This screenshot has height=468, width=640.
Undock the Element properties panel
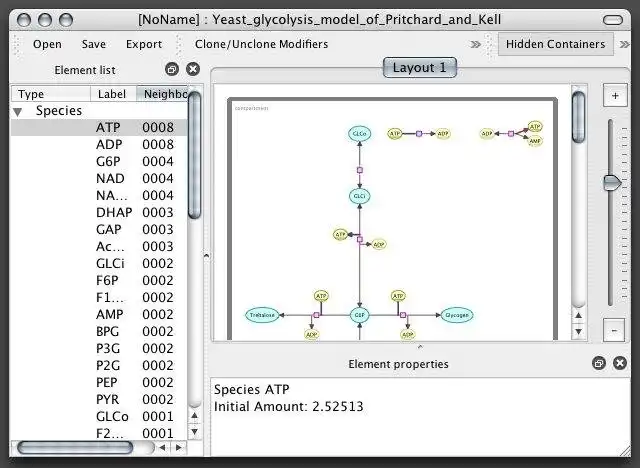click(599, 363)
